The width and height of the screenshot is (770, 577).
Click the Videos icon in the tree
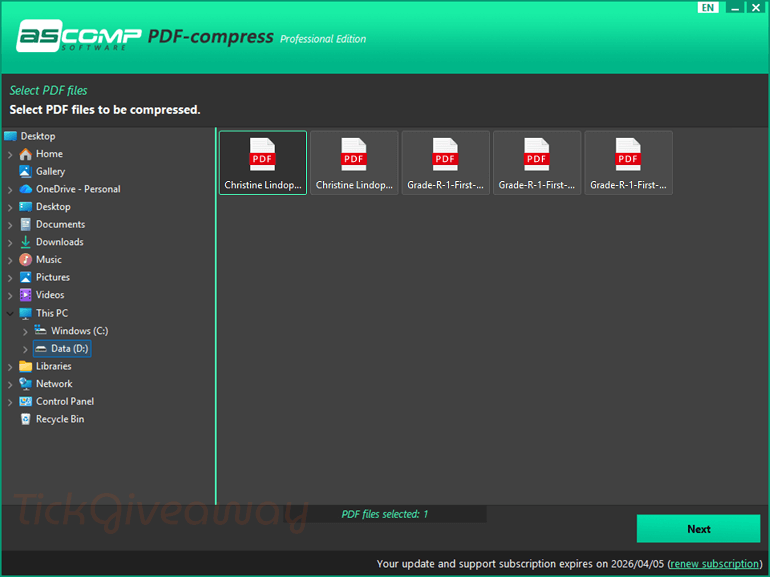pos(26,295)
